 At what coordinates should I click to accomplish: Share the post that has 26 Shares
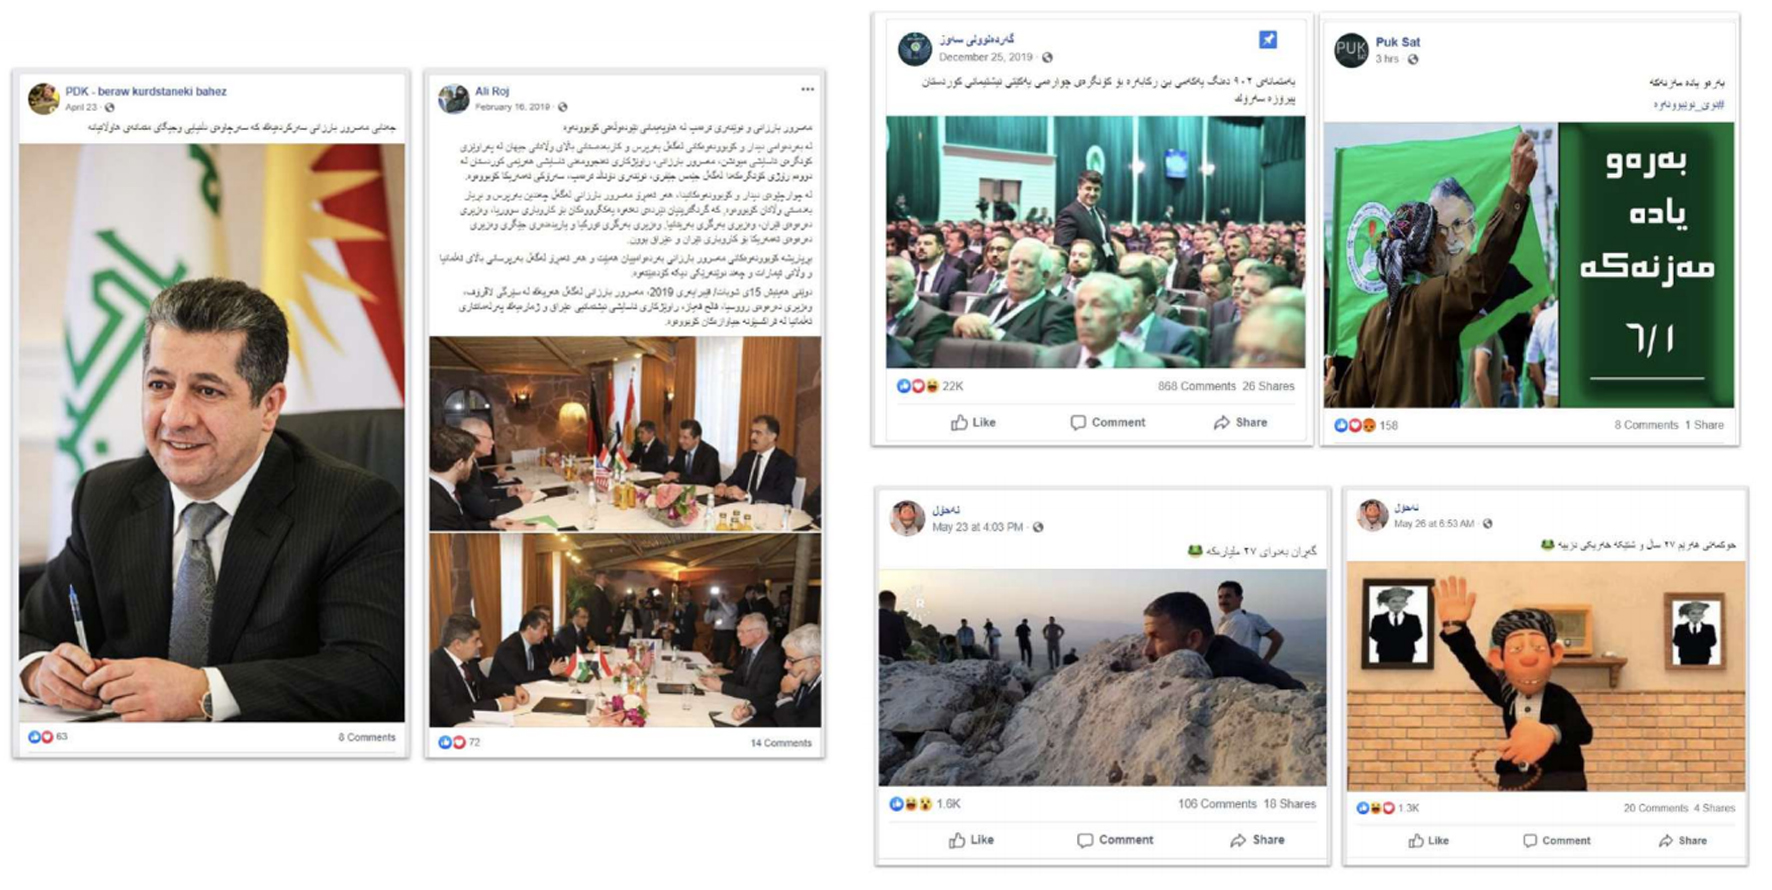tap(1240, 423)
